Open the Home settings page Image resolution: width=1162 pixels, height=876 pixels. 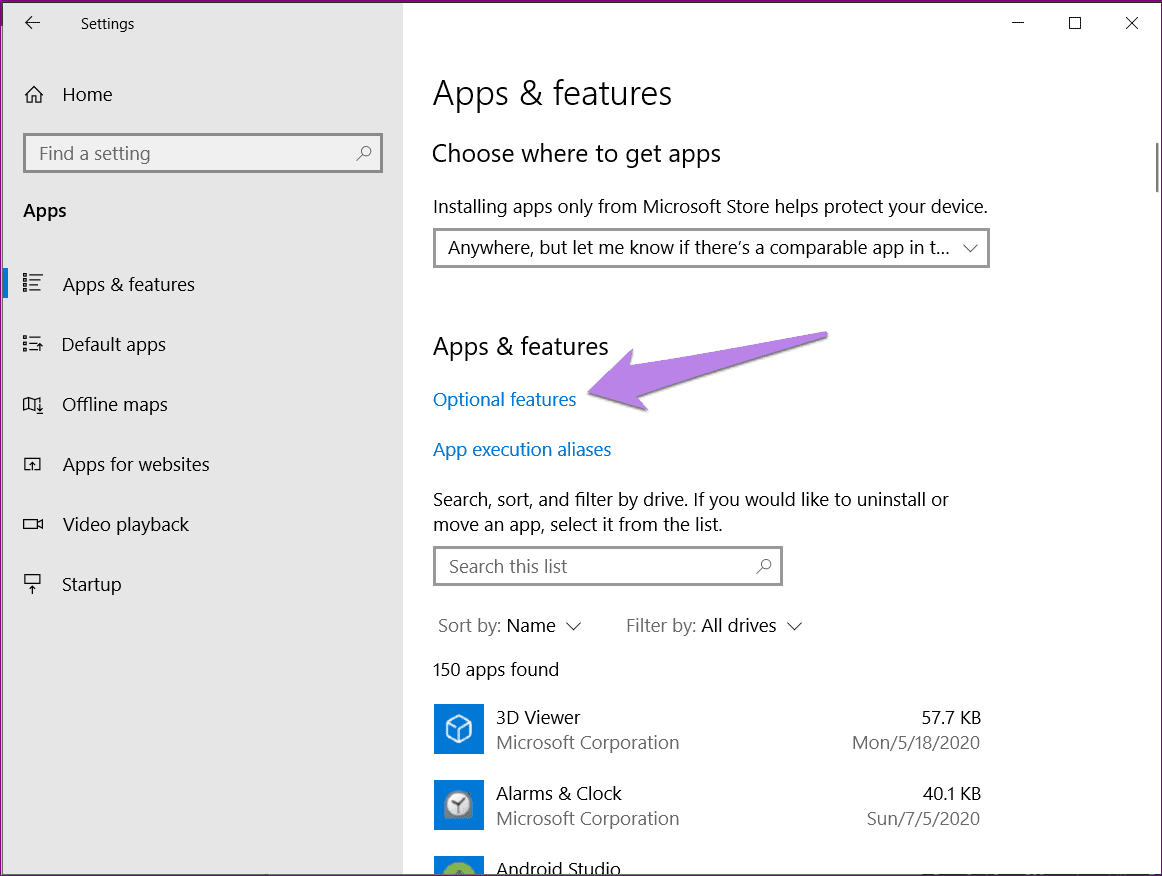pyautogui.click(x=87, y=95)
